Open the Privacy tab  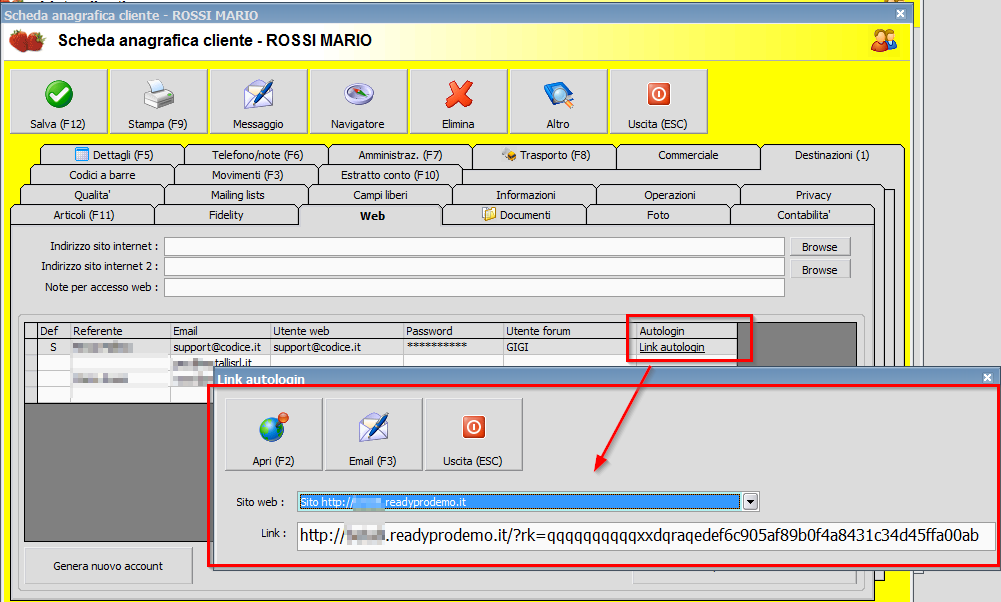(813, 195)
